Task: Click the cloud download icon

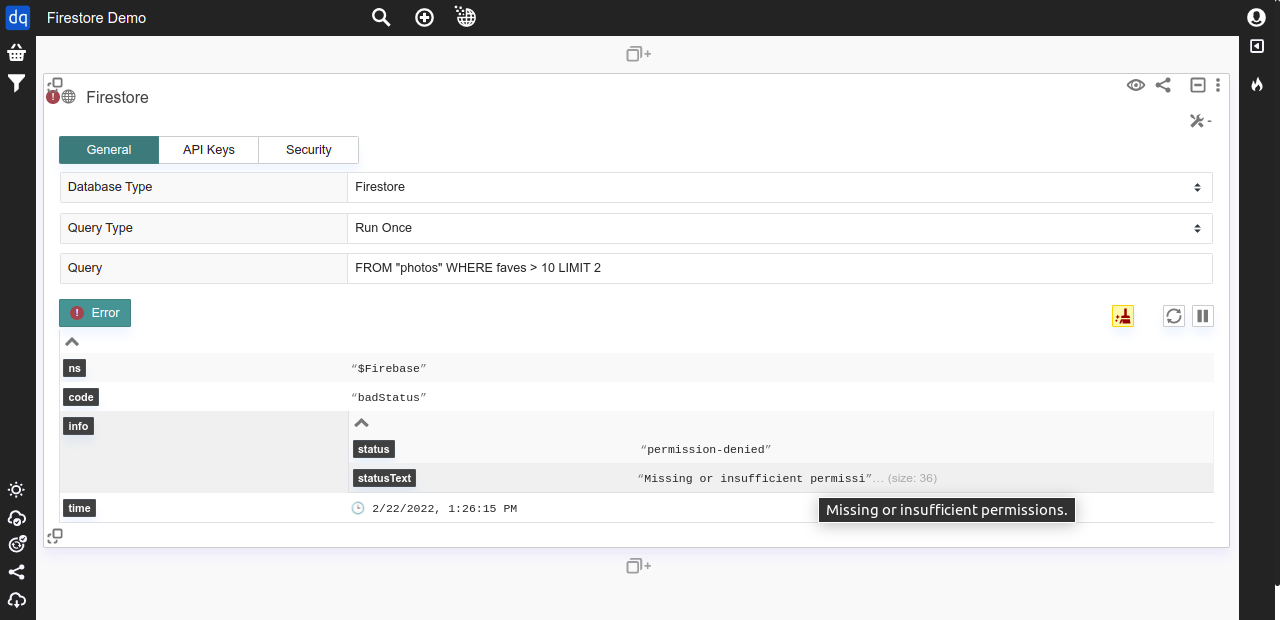Action: tap(16, 600)
